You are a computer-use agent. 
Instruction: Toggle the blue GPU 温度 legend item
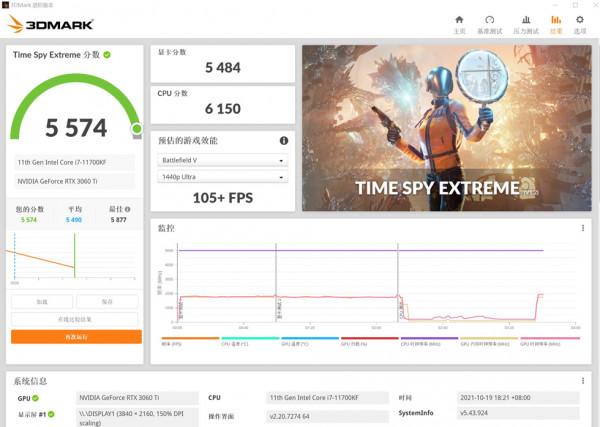(x=310, y=341)
